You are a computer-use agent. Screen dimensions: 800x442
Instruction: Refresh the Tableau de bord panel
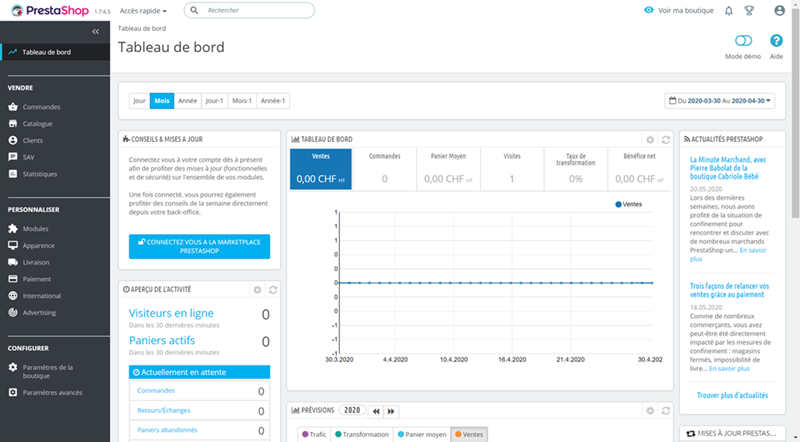click(666, 139)
